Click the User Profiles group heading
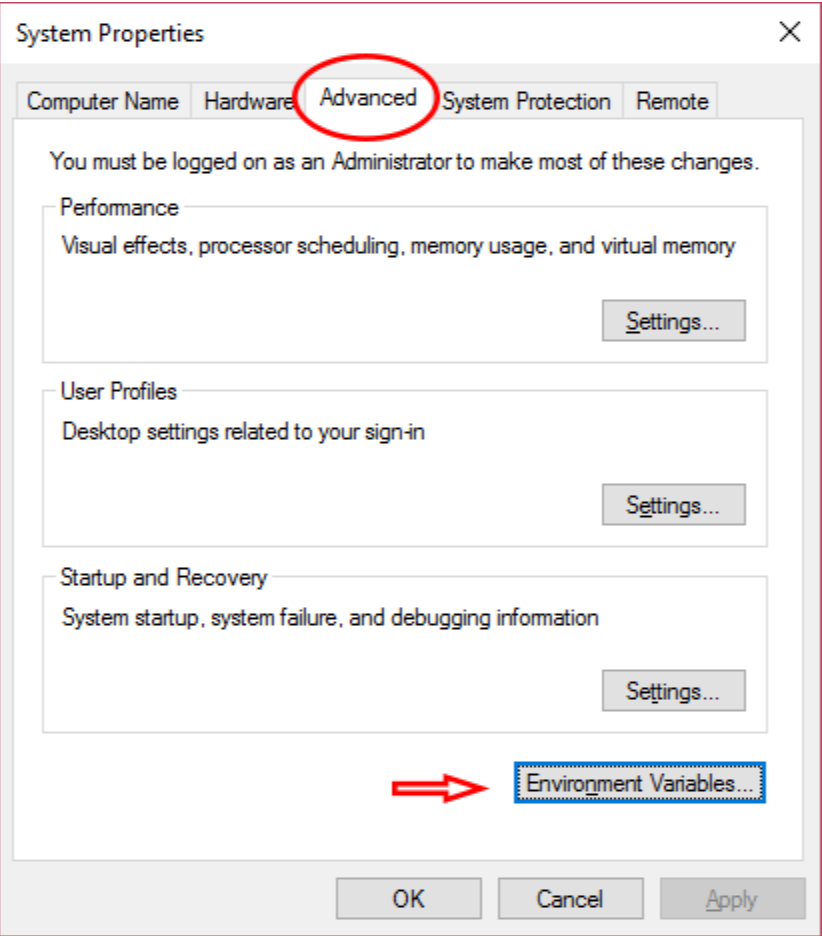822x936 pixels. (118, 391)
